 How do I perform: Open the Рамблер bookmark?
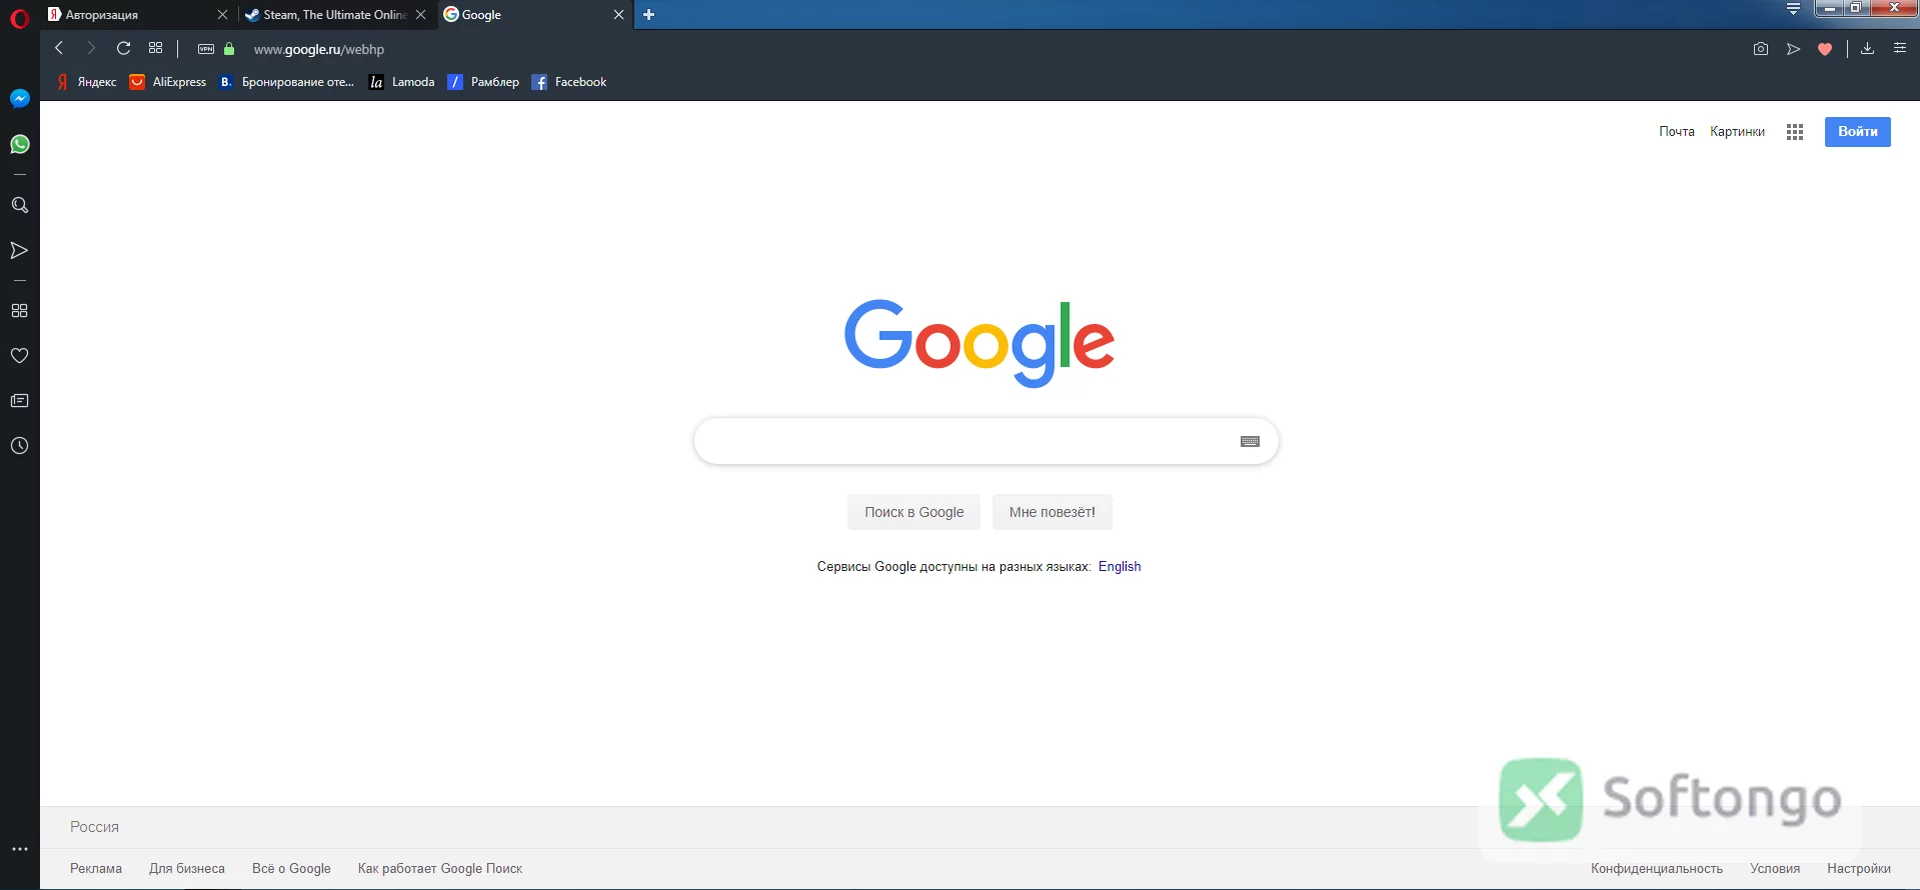click(x=483, y=82)
